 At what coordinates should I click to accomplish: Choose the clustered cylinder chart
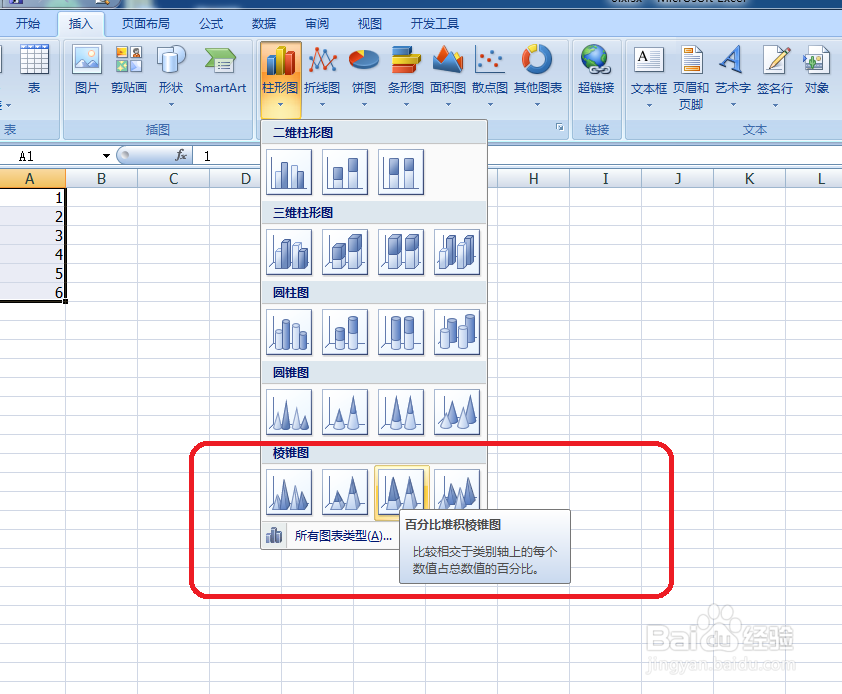[x=289, y=332]
